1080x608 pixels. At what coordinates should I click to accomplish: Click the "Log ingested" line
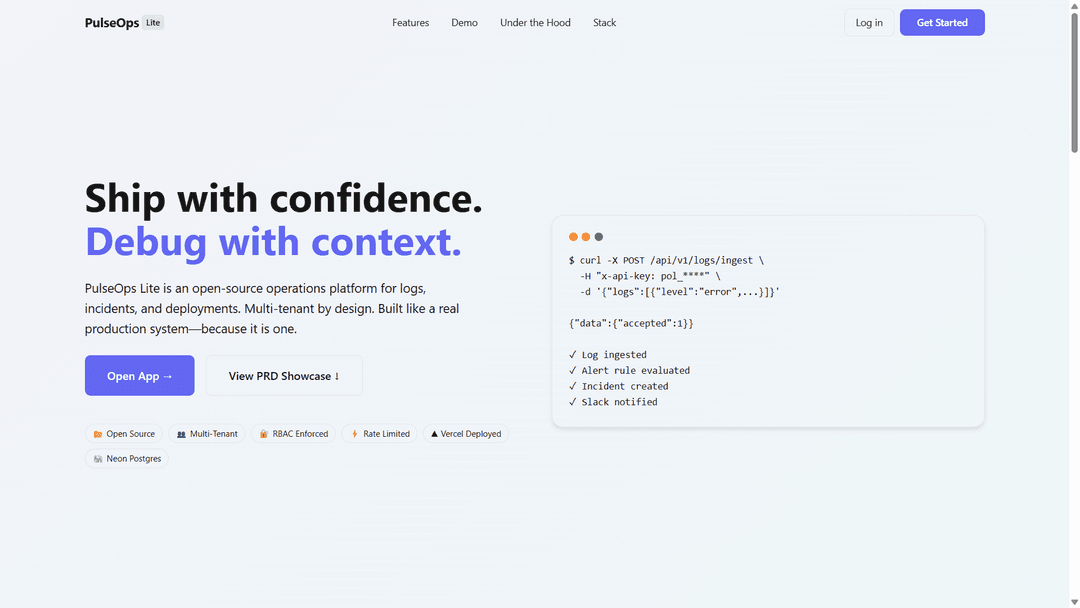click(x=608, y=355)
